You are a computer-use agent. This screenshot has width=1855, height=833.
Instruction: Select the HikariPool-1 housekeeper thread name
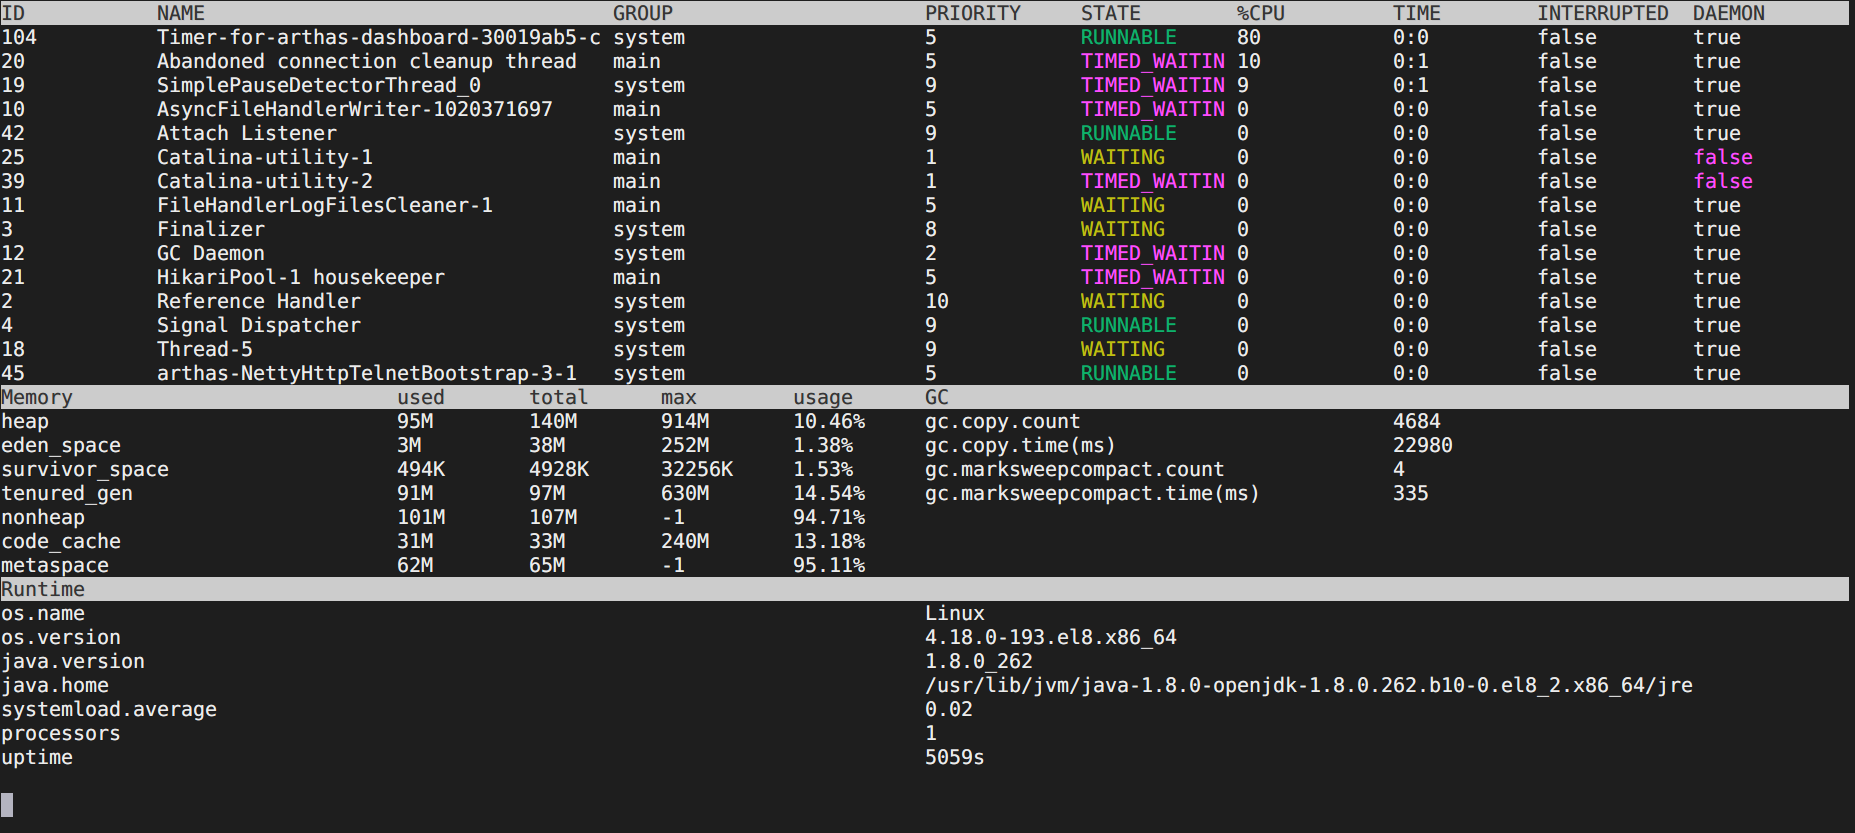tap(300, 277)
